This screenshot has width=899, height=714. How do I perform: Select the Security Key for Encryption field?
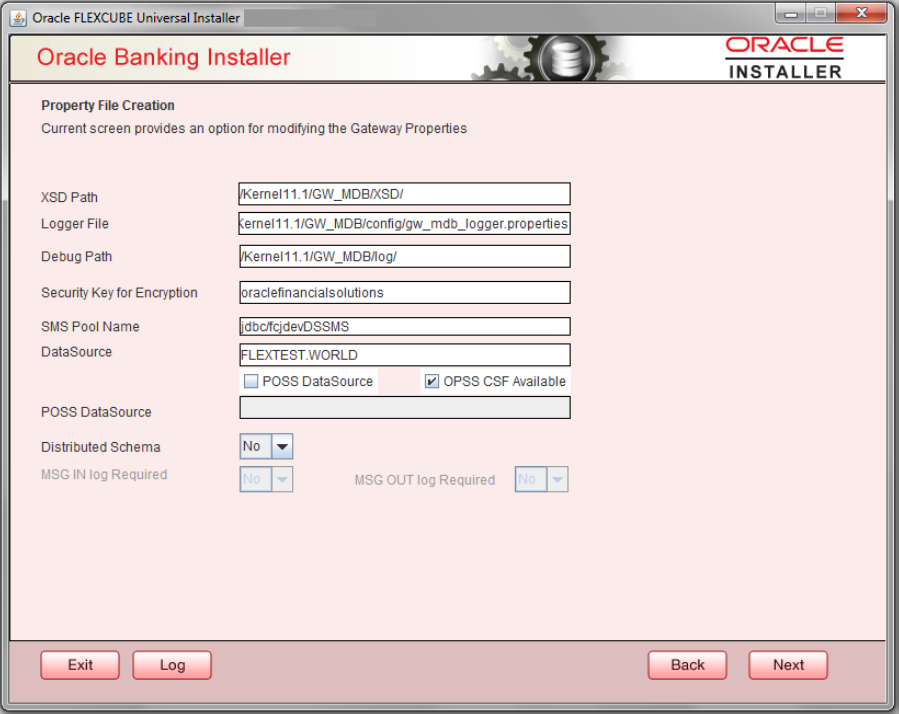tap(404, 292)
